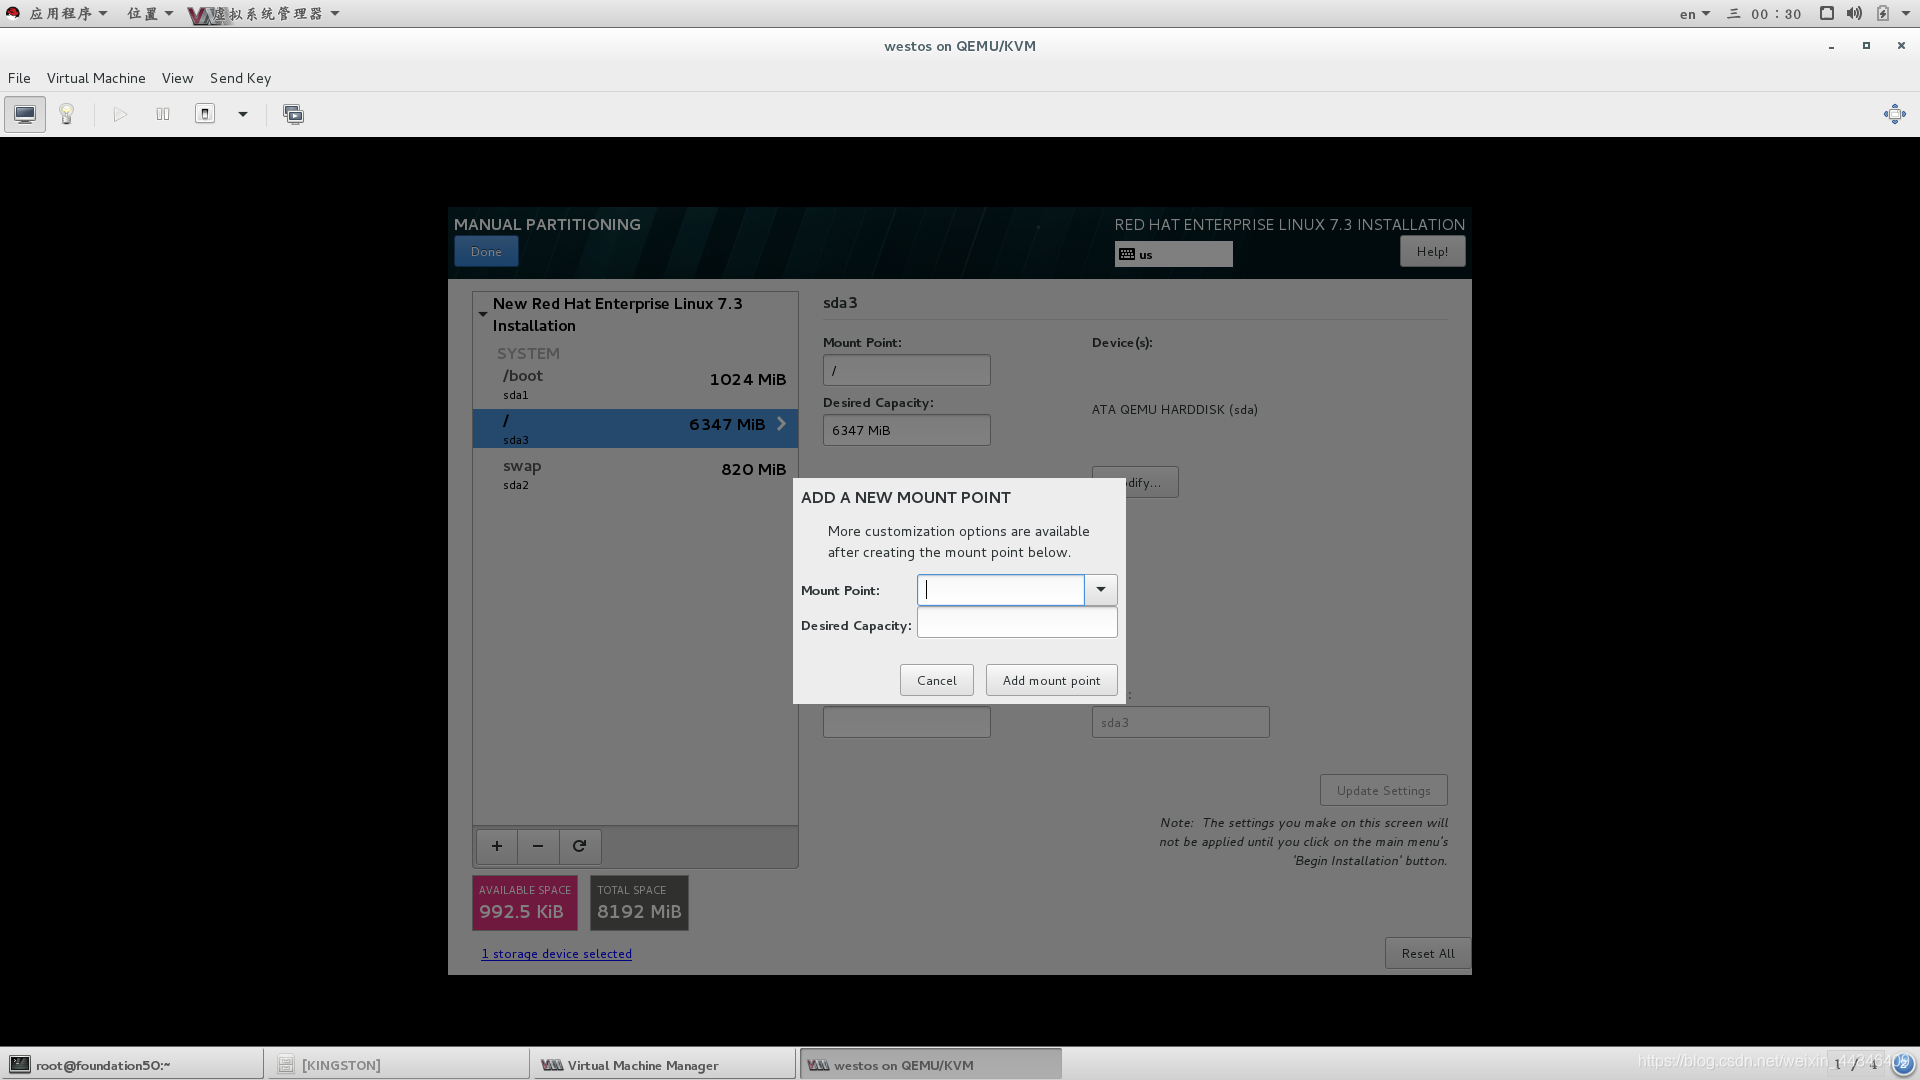This screenshot has width=1920, height=1080.
Task: Click the Reset All button
Action: coord(1427,953)
